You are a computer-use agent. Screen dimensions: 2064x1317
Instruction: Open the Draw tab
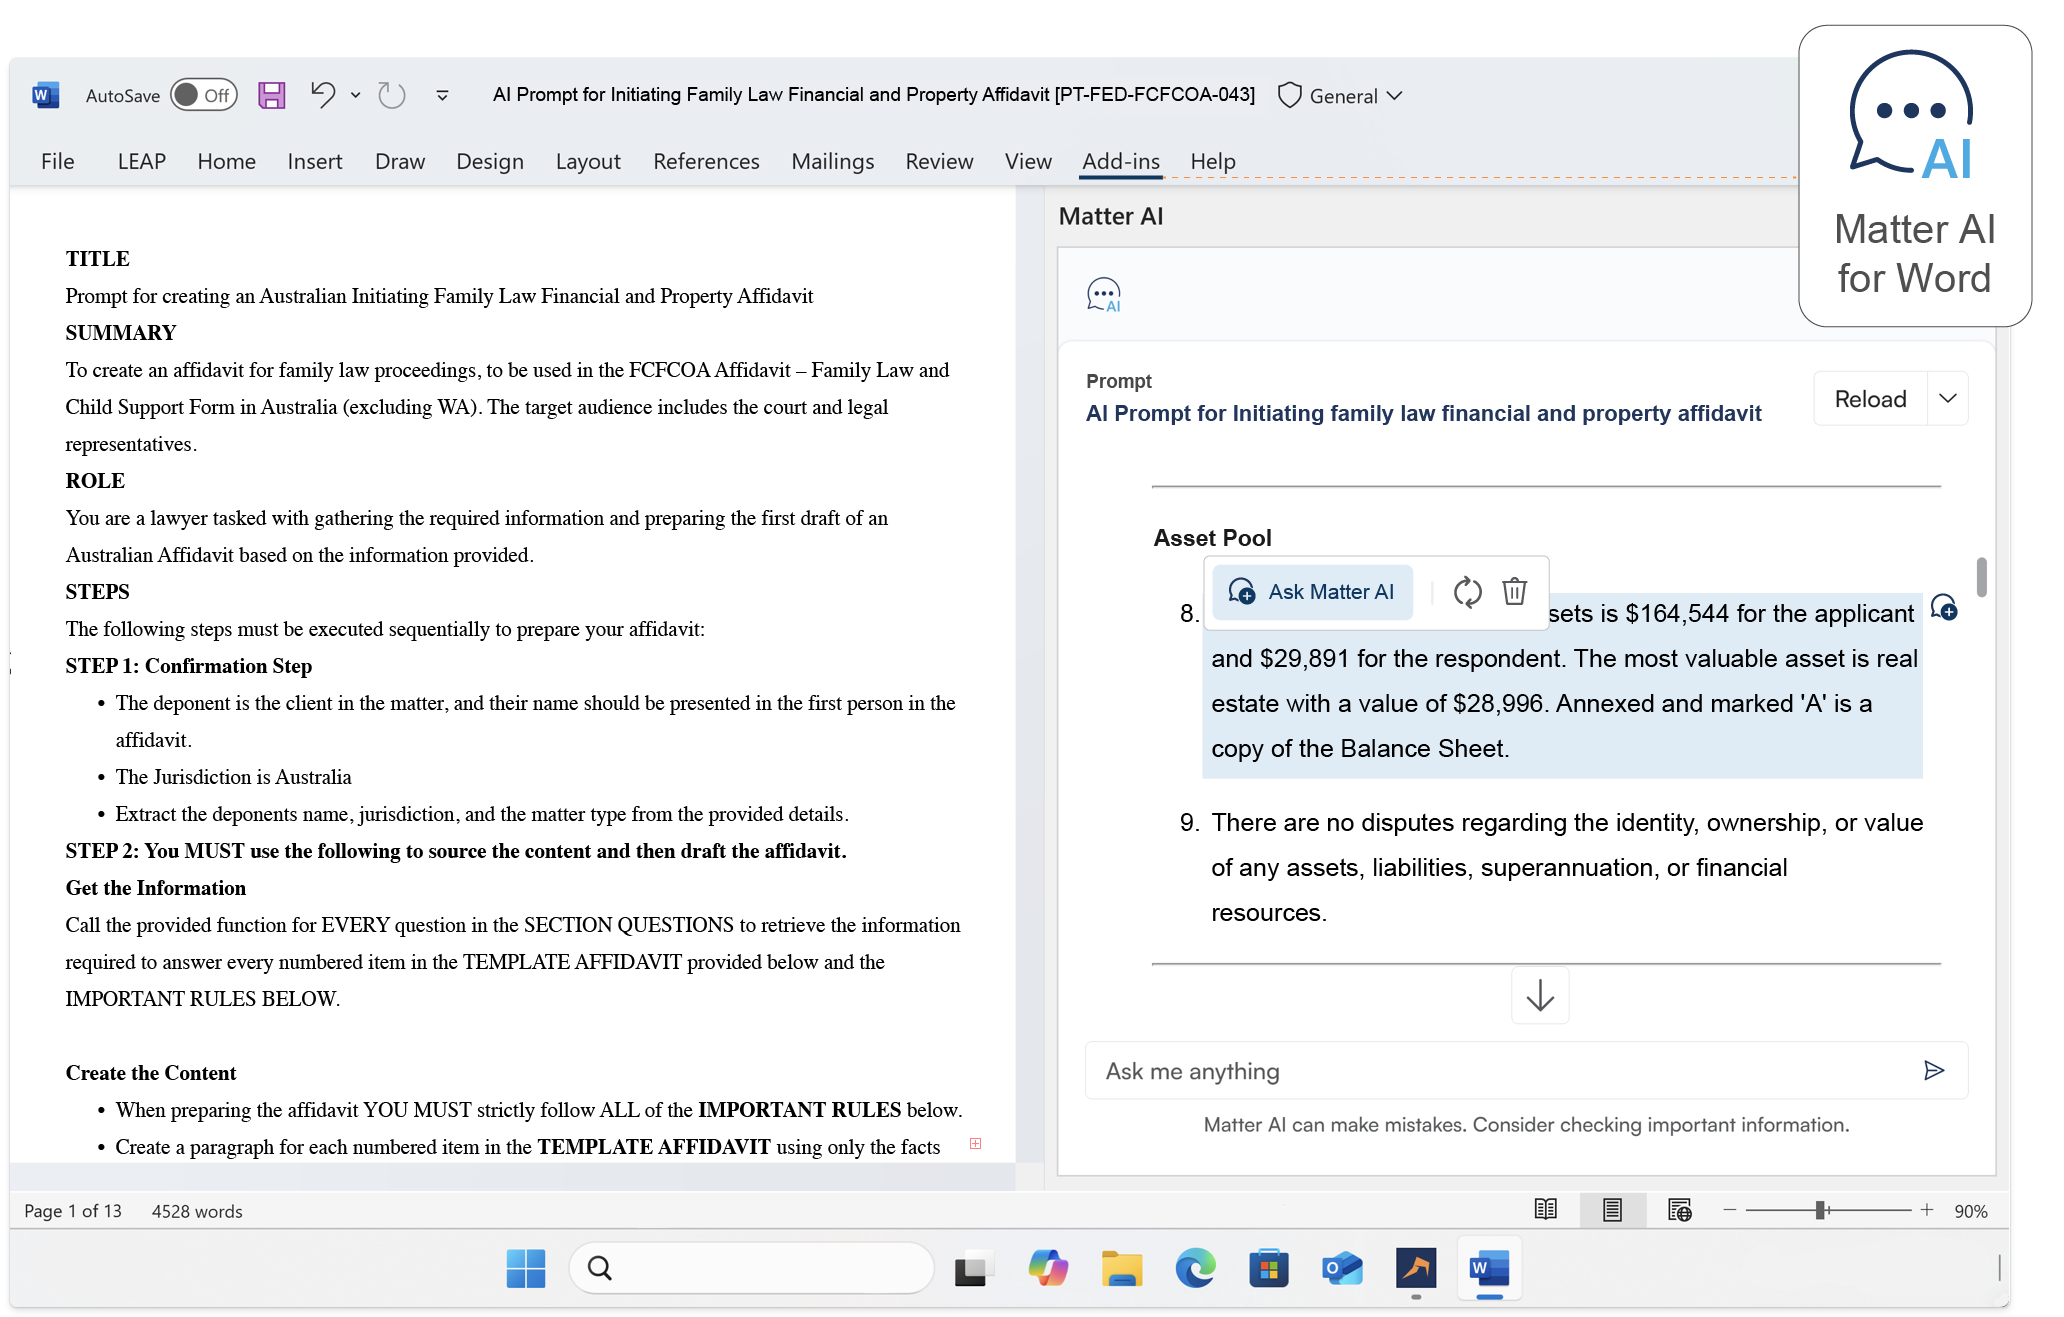[400, 161]
